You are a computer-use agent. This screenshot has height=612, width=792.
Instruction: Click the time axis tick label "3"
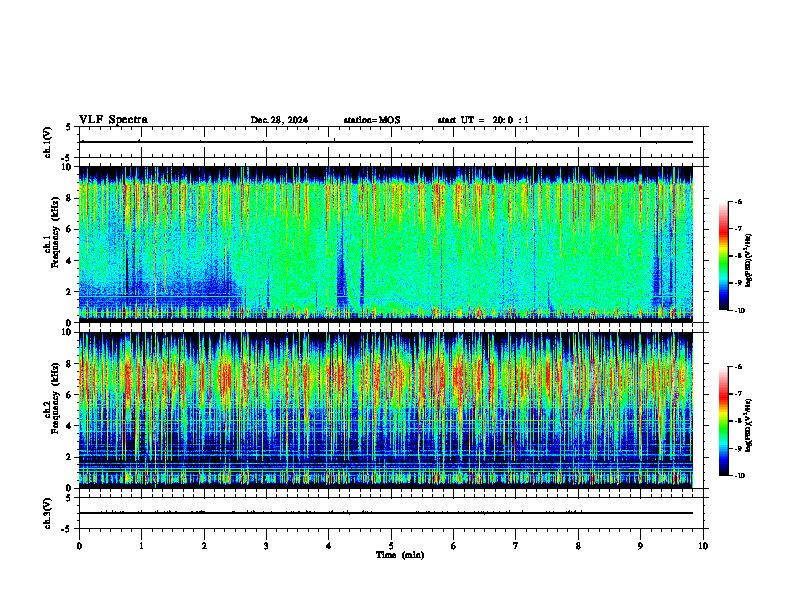tap(266, 546)
